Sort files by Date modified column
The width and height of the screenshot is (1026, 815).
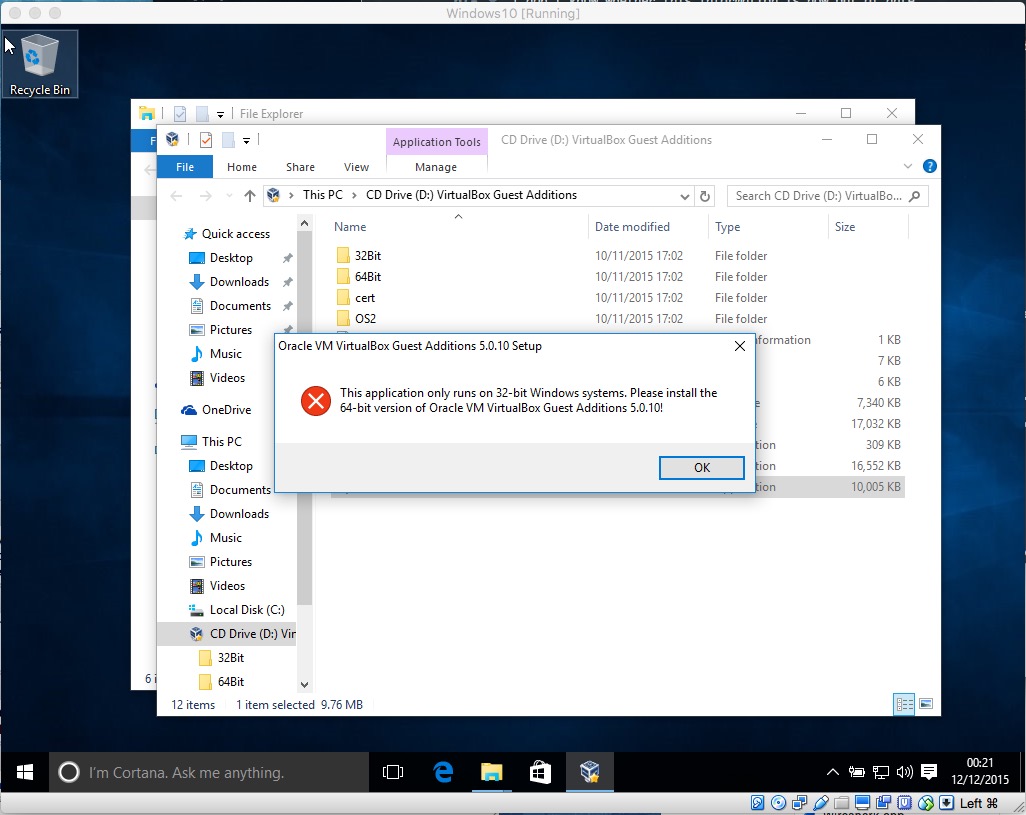click(x=631, y=227)
